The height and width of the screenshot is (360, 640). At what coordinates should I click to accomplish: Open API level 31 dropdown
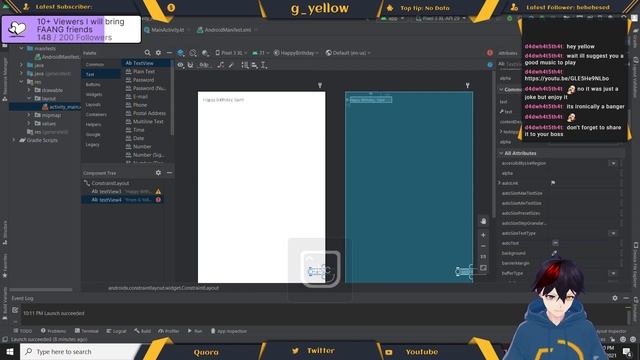pyautogui.click(x=260, y=53)
